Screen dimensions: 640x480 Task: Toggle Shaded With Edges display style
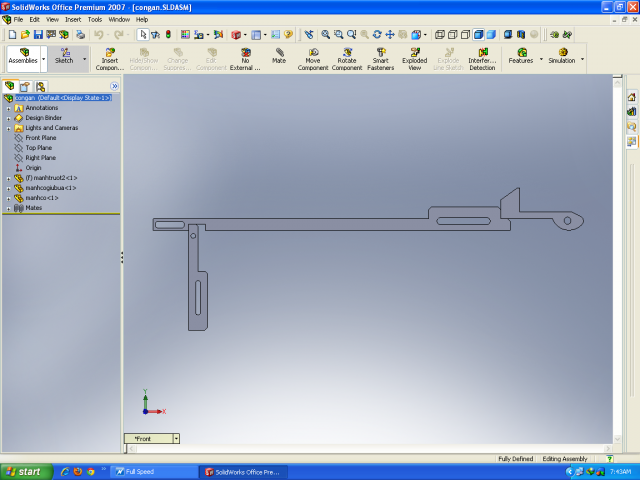pyautogui.click(x=478, y=35)
